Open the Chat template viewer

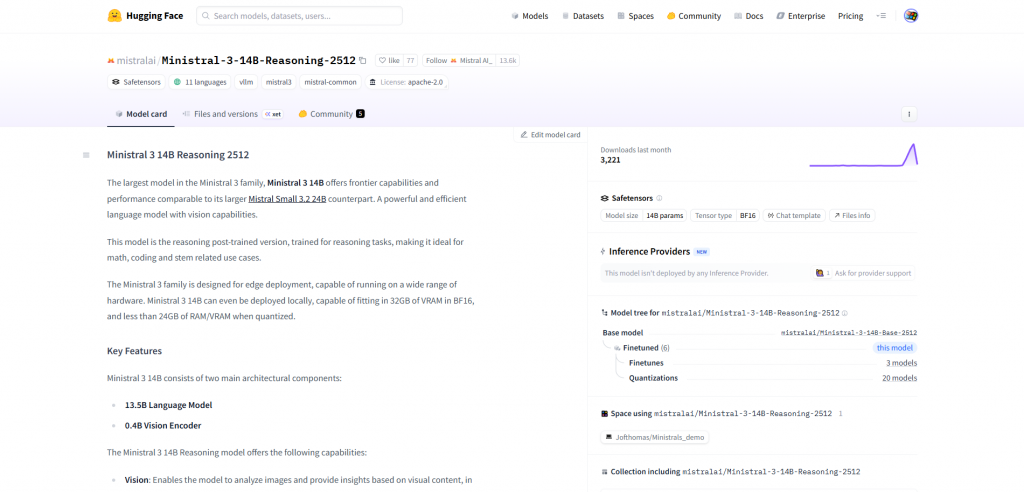click(795, 215)
